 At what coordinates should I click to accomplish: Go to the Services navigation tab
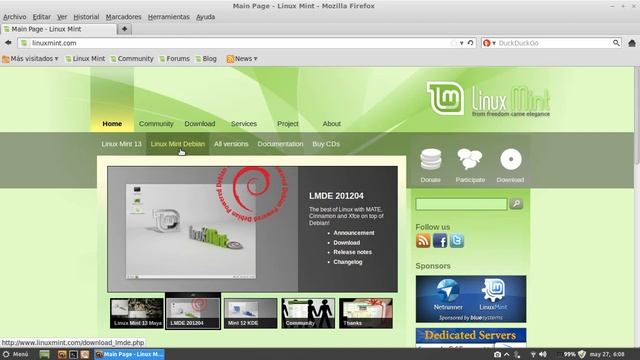coord(244,124)
